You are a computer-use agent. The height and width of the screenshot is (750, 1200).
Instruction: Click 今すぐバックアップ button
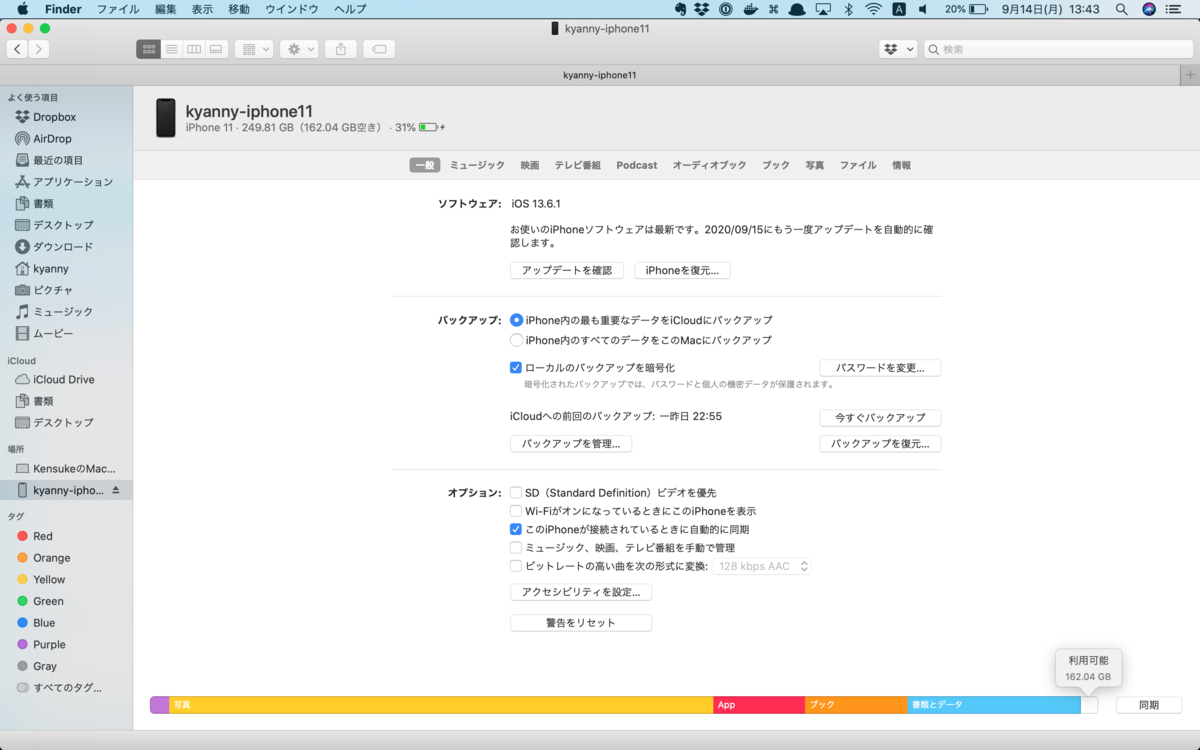(880, 417)
